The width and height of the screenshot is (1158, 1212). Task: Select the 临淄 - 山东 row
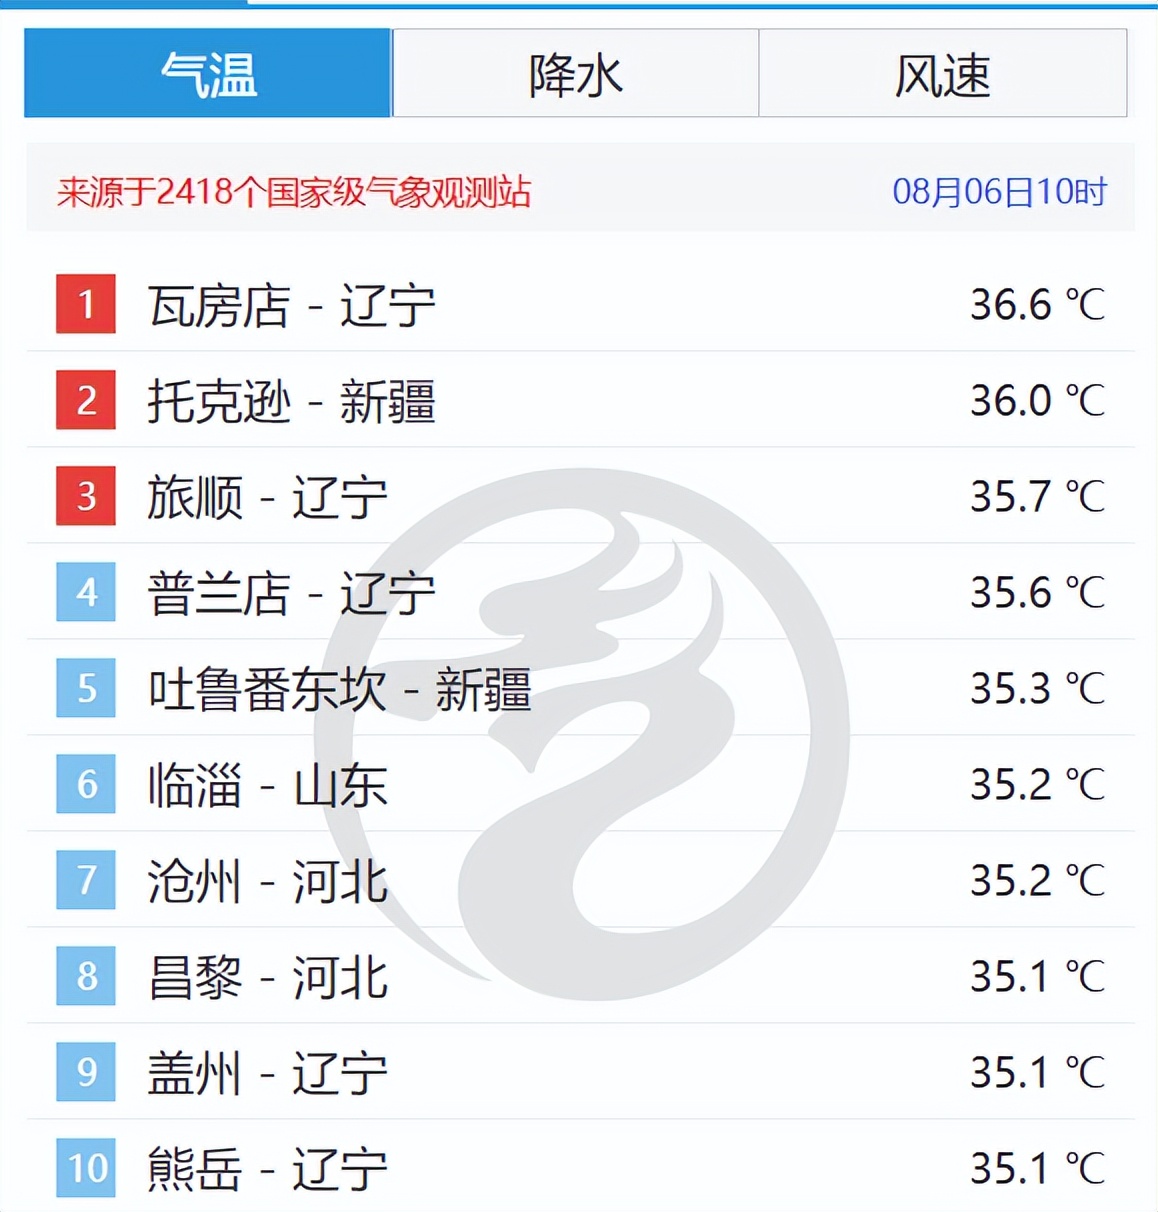[x=580, y=784]
